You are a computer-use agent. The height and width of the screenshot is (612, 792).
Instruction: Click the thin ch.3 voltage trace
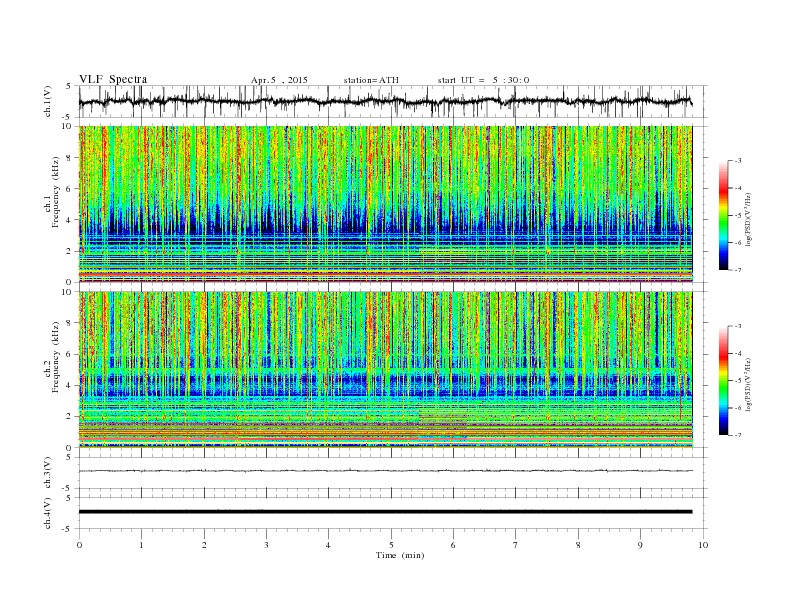point(385,471)
